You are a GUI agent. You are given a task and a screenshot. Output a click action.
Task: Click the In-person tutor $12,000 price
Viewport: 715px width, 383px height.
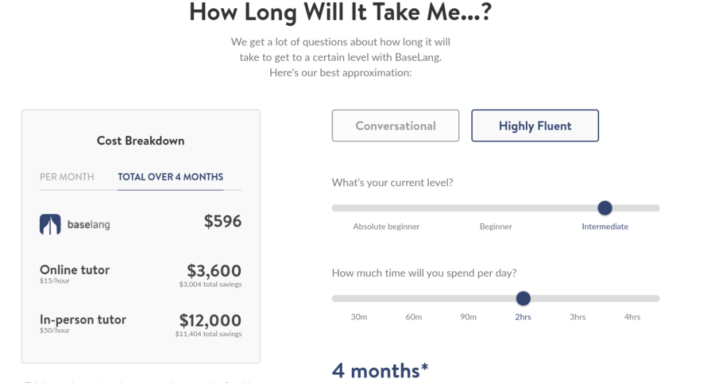point(210,320)
